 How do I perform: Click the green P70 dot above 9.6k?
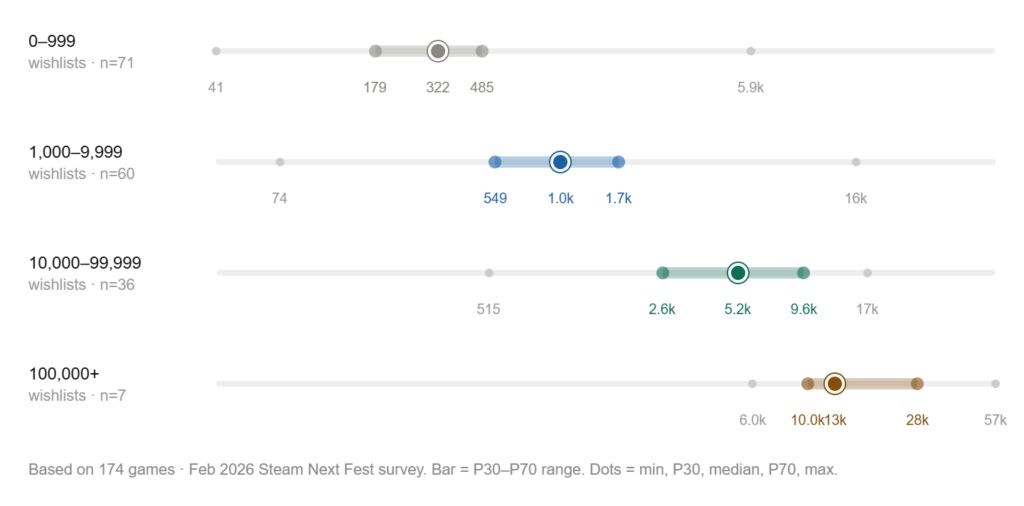[803, 273]
